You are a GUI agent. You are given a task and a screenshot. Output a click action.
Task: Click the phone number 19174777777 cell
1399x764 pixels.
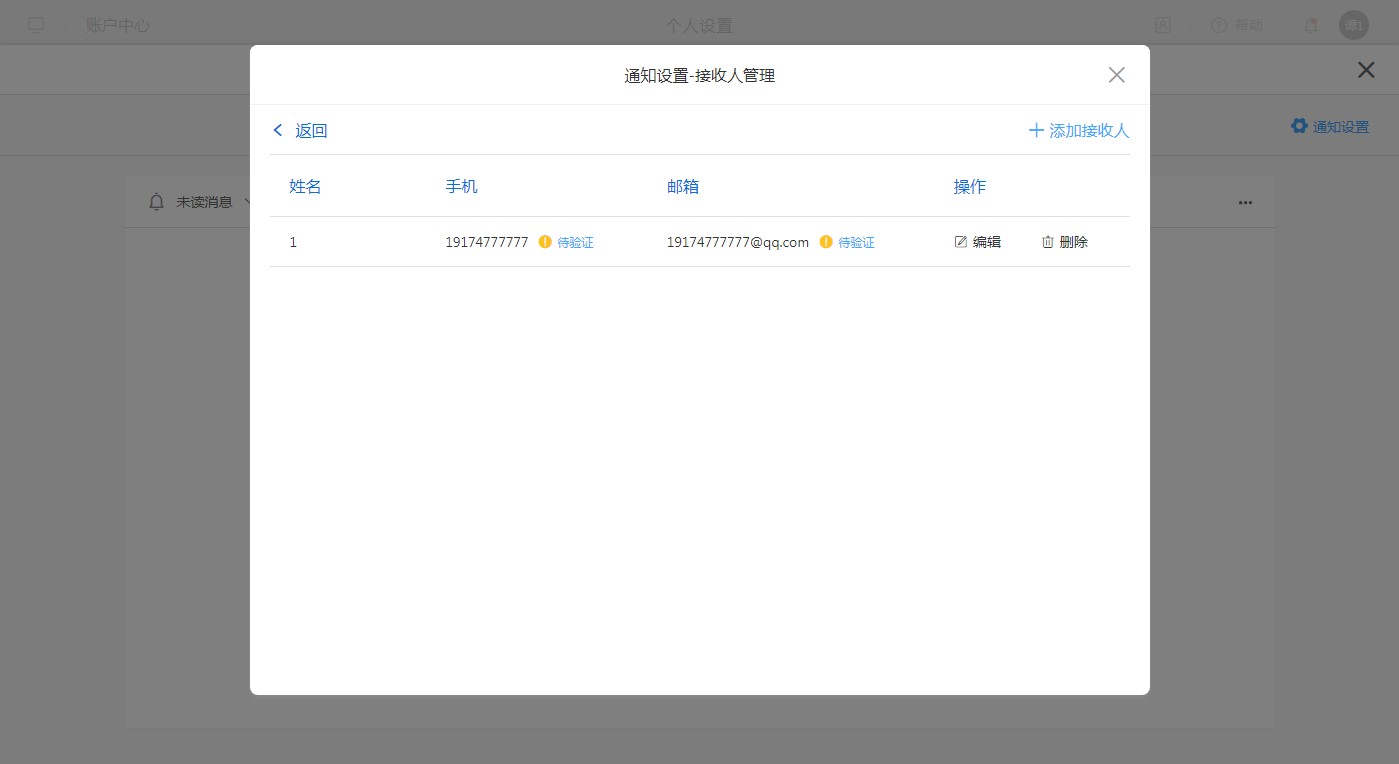(x=486, y=242)
